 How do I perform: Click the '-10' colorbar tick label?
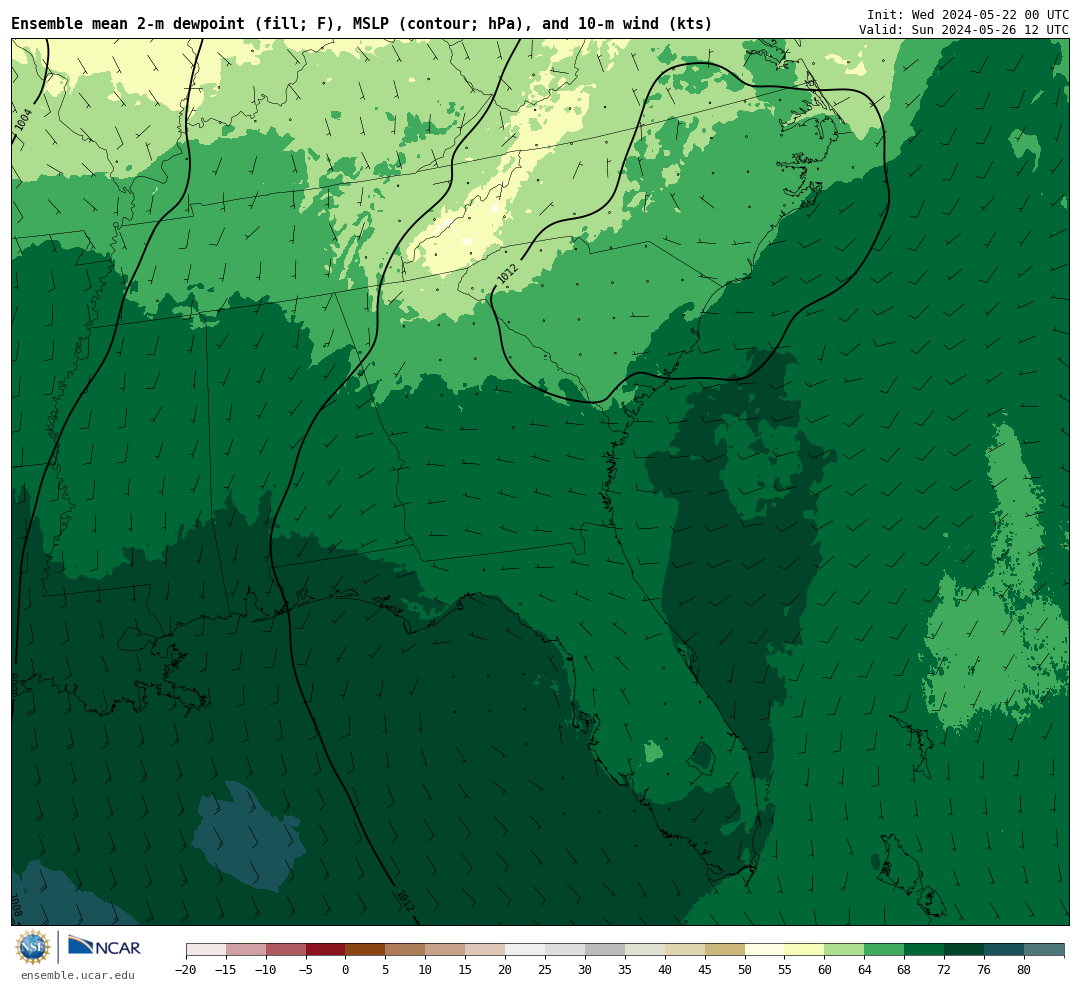(x=266, y=969)
